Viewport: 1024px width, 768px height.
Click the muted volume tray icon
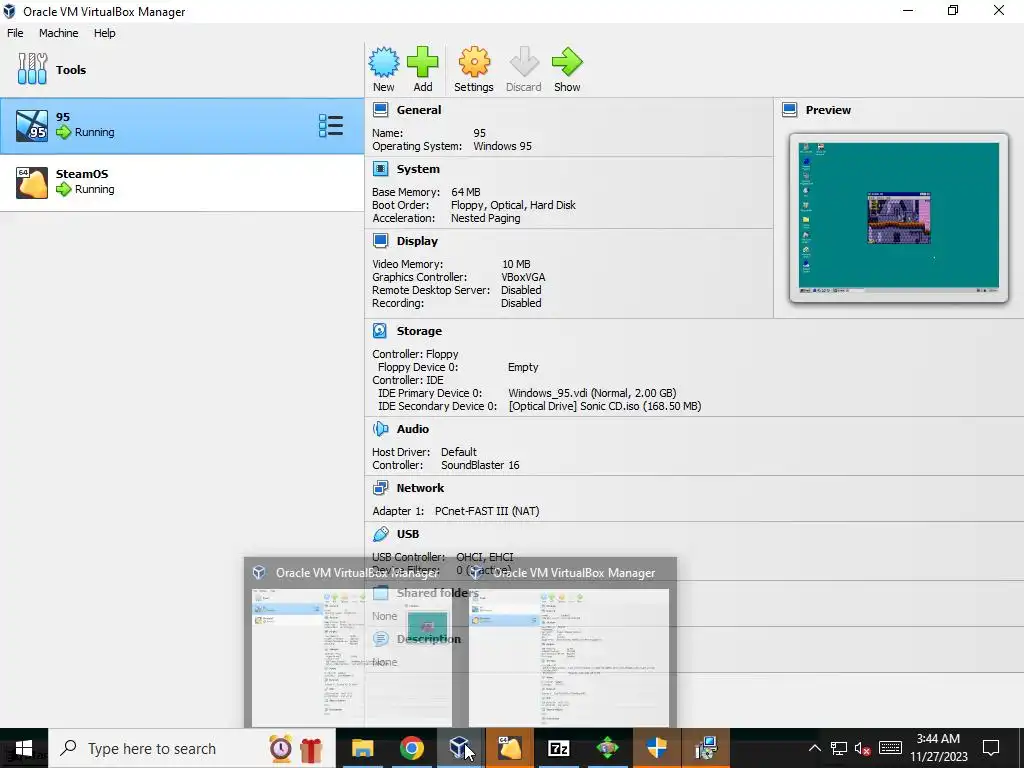click(x=863, y=748)
